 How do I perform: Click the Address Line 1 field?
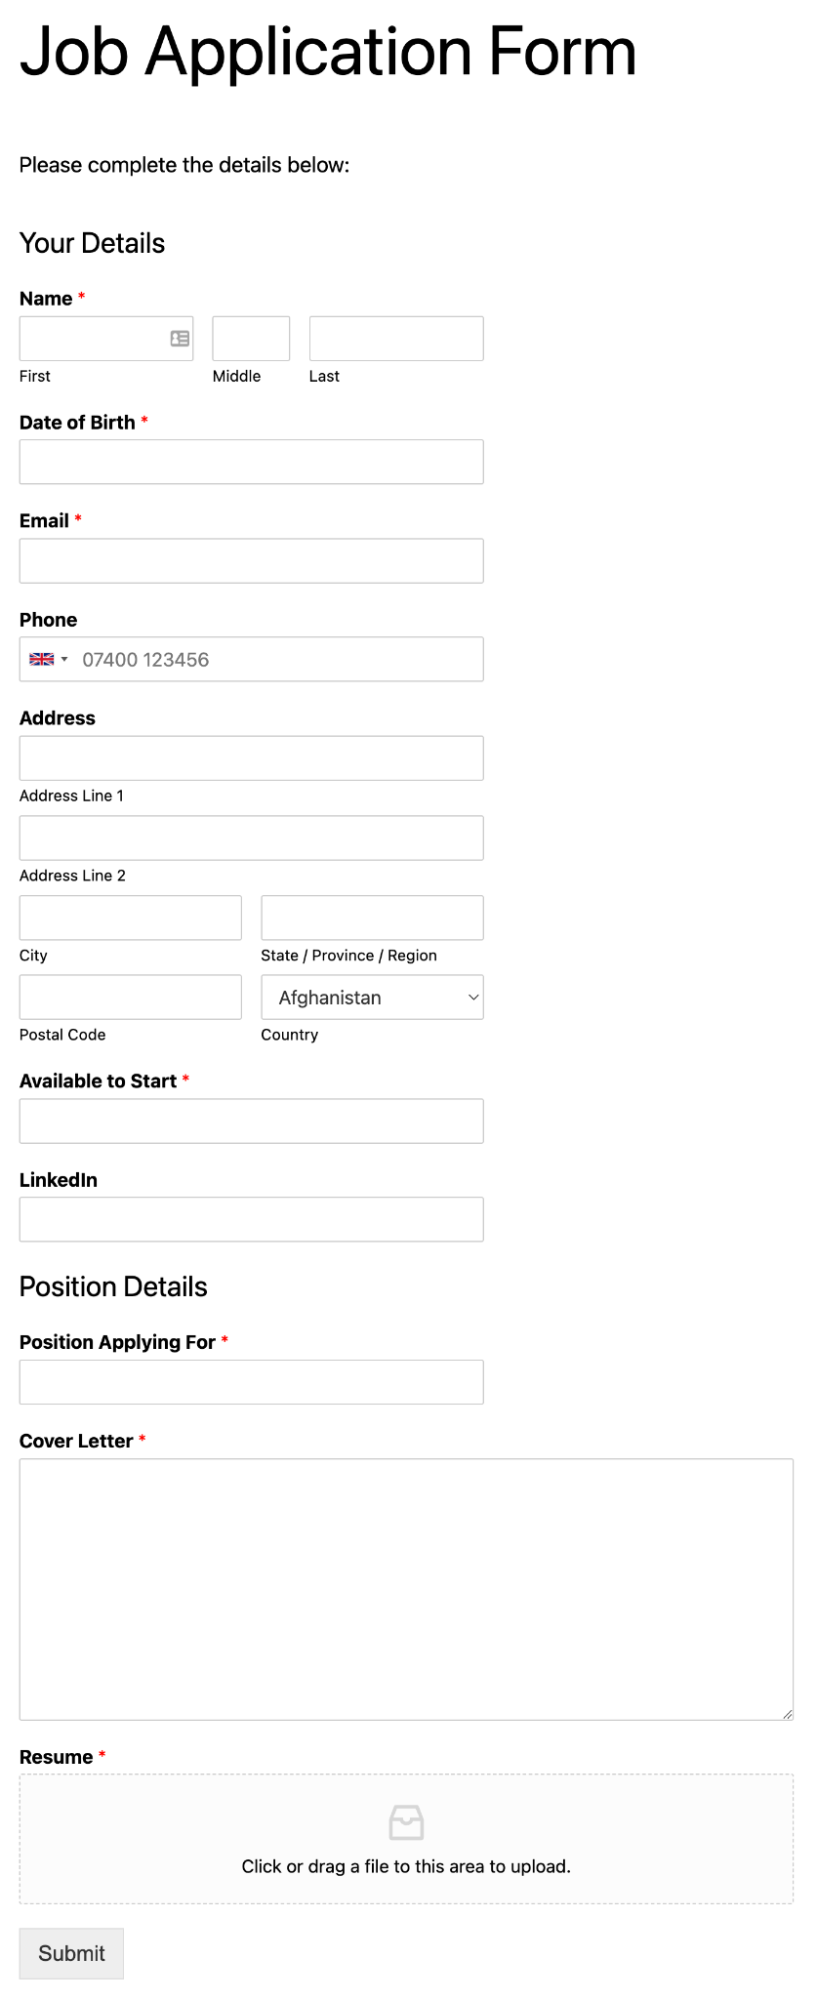[x=251, y=758]
